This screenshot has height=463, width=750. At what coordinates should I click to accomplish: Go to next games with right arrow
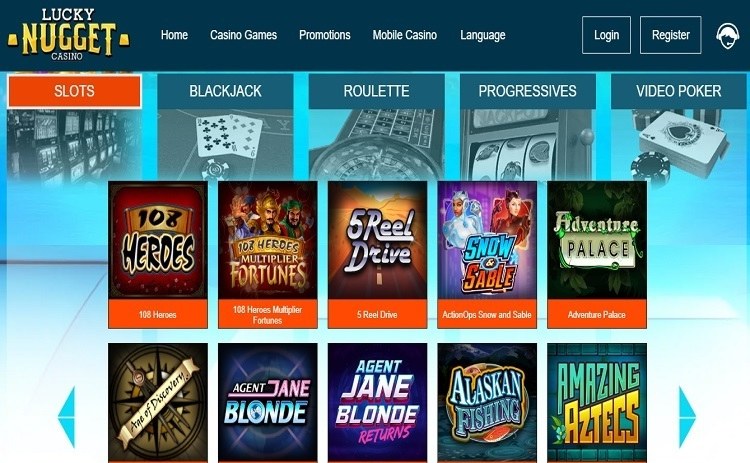(687, 417)
